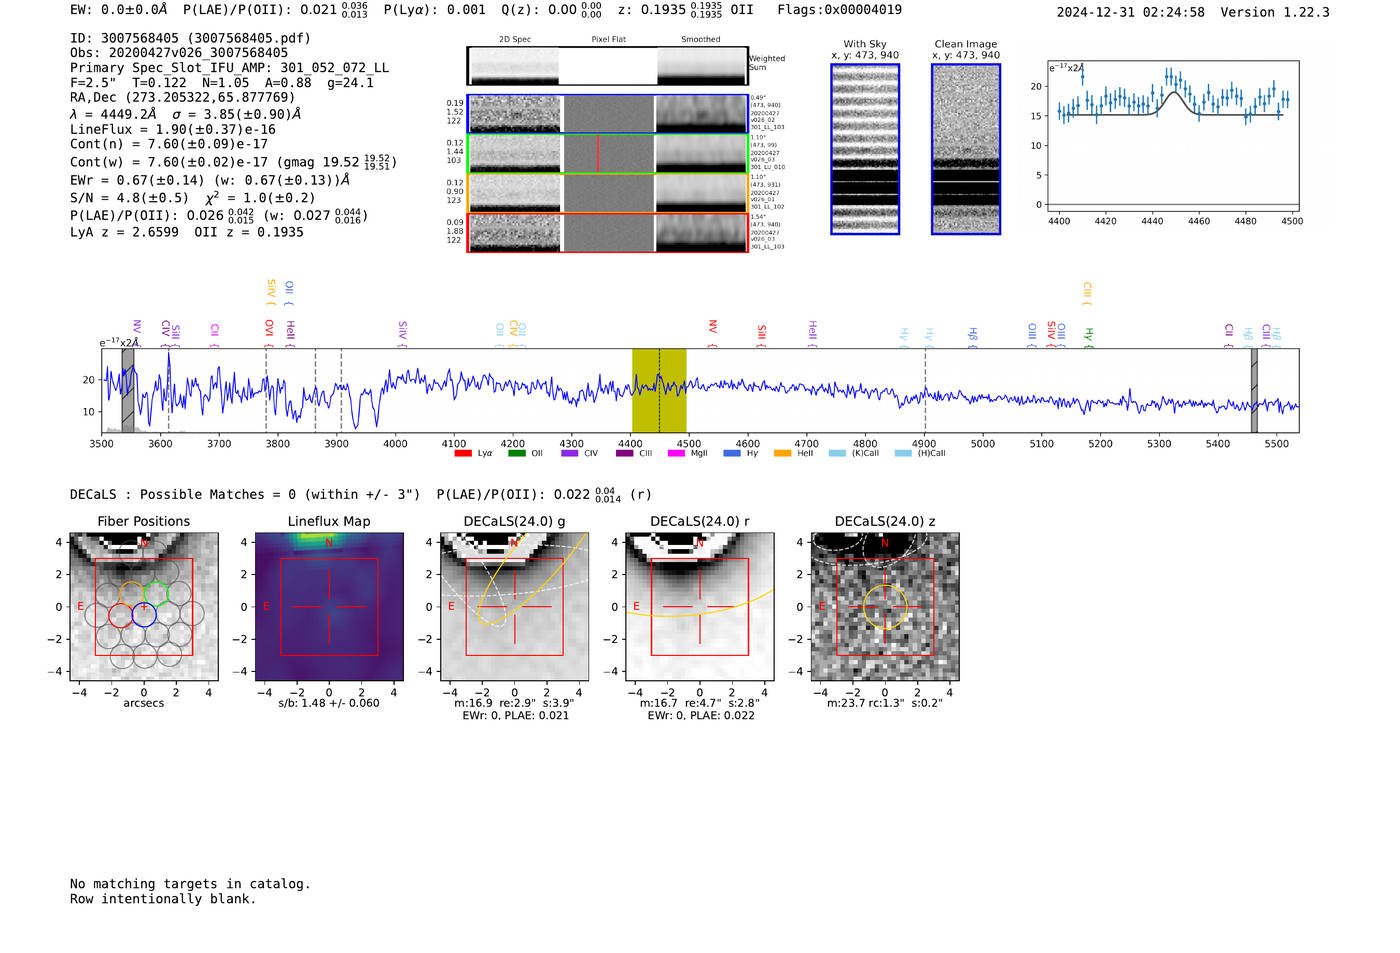Click the Row intentionally blank text
Image resolution: width=1400 pixels, height=953 pixels.
point(163,899)
